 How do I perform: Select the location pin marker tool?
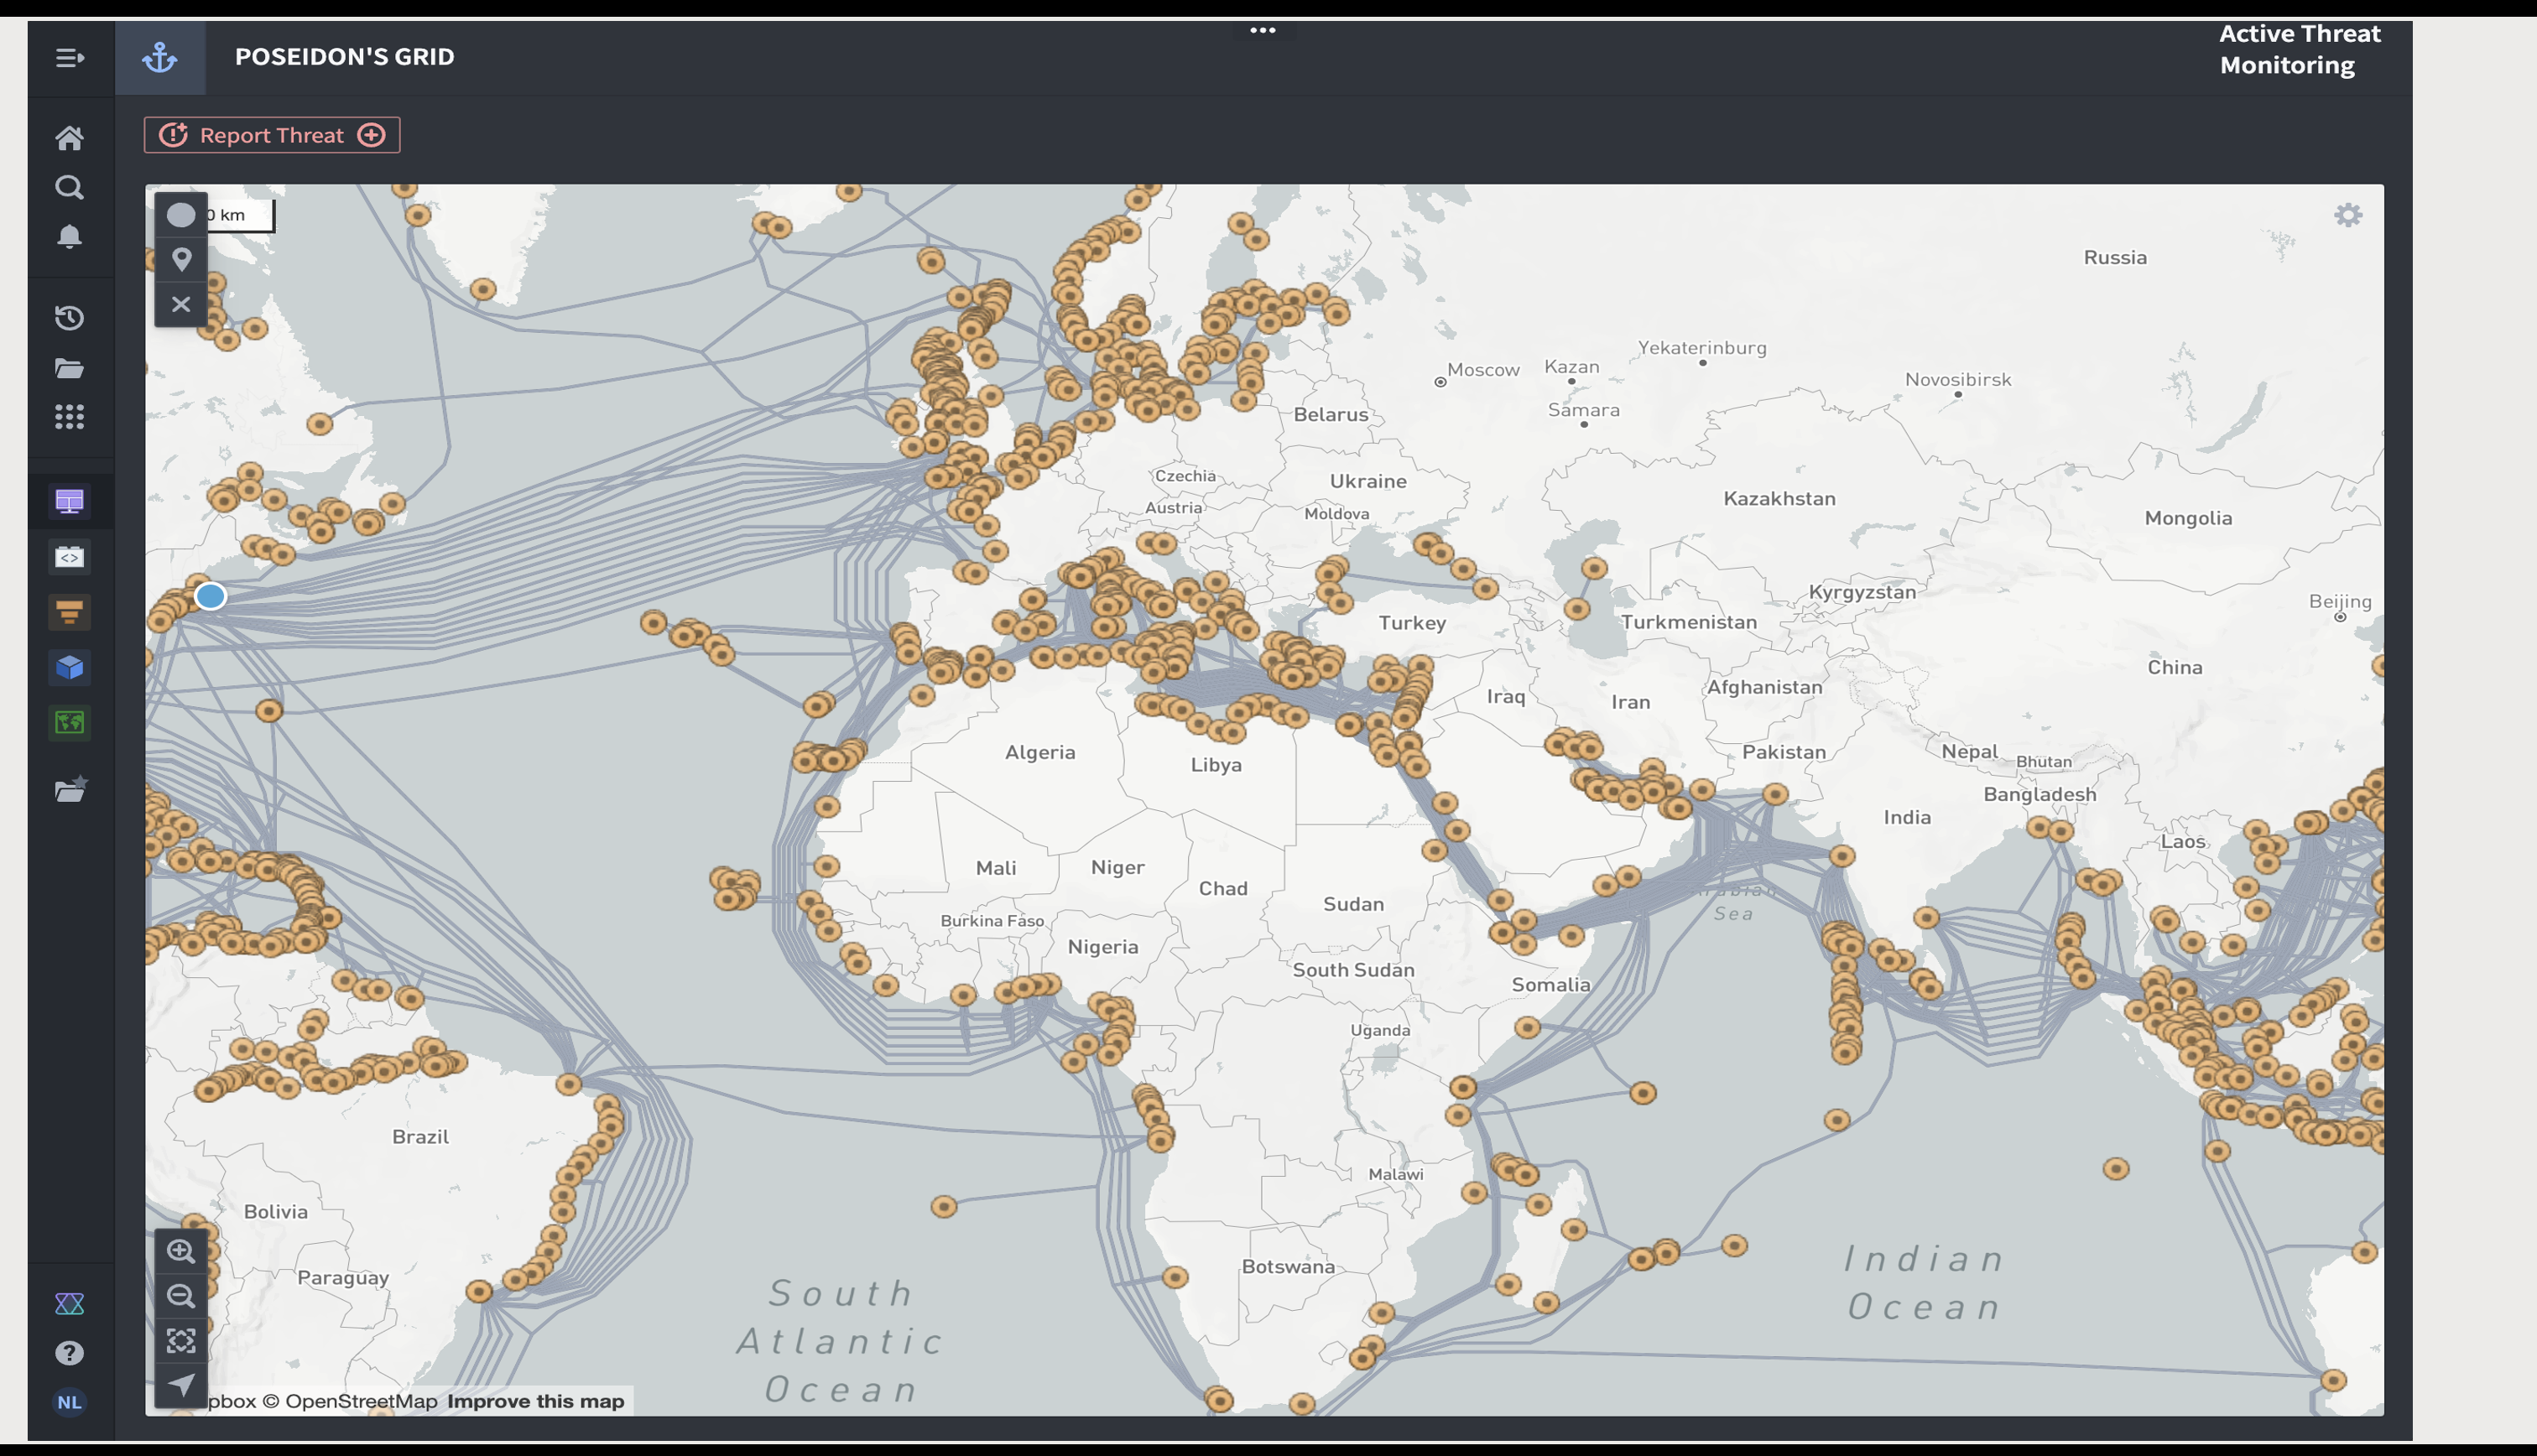[x=181, y=260]
